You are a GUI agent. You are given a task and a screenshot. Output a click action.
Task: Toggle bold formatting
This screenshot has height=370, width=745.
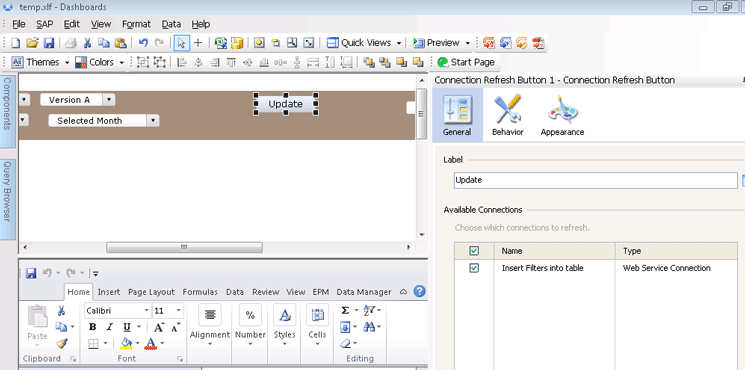click(x=93, y=327)
